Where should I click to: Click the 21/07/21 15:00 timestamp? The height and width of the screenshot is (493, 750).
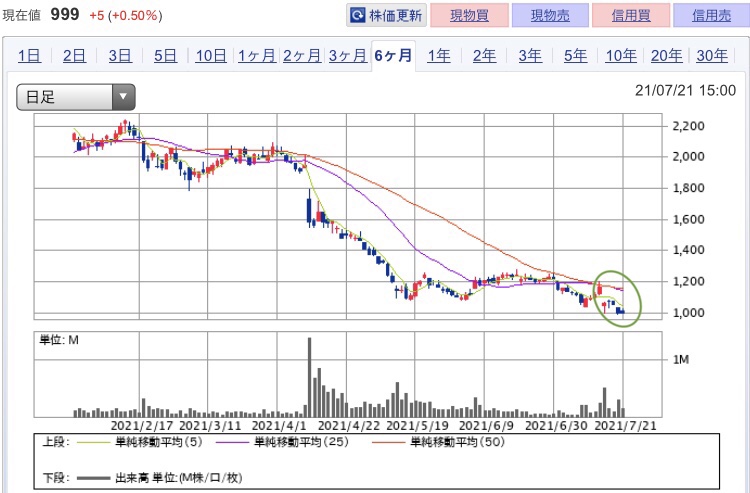click(685, 90)
